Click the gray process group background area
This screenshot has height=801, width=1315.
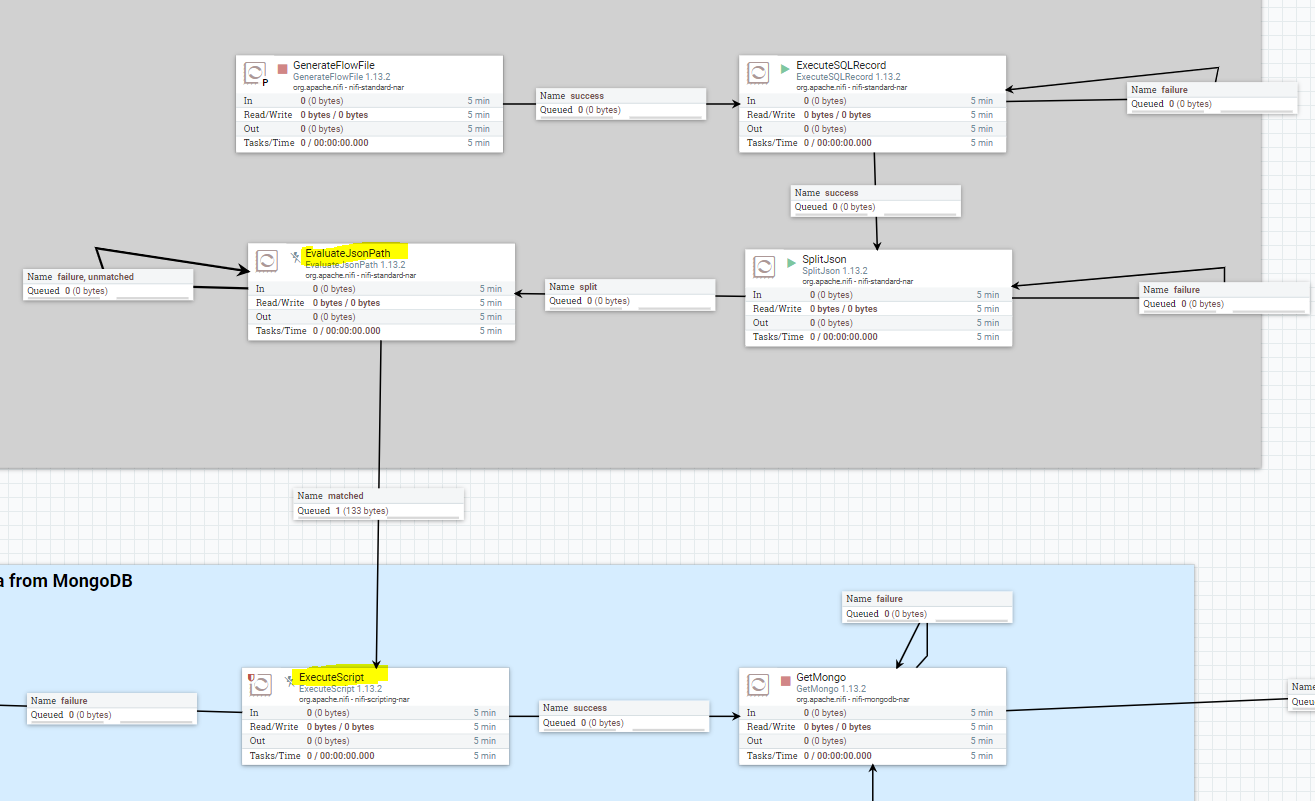600,420
